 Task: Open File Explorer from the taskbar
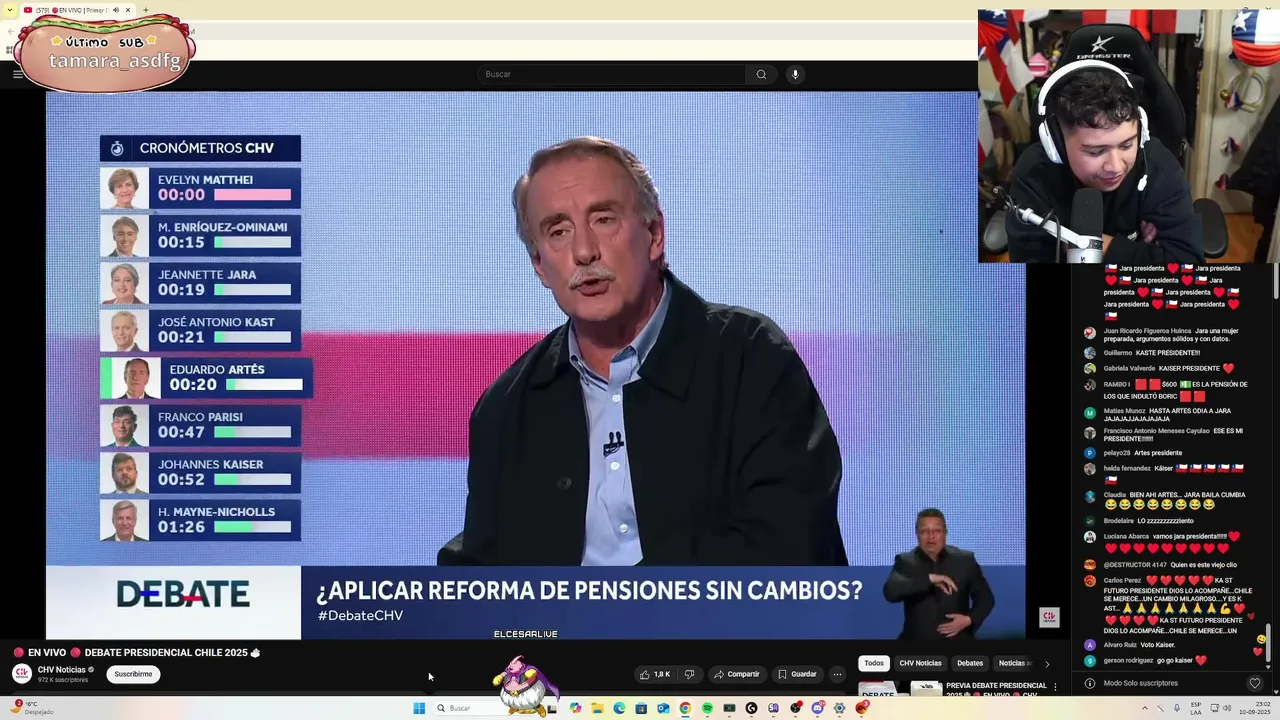click(x=597, y=708)
